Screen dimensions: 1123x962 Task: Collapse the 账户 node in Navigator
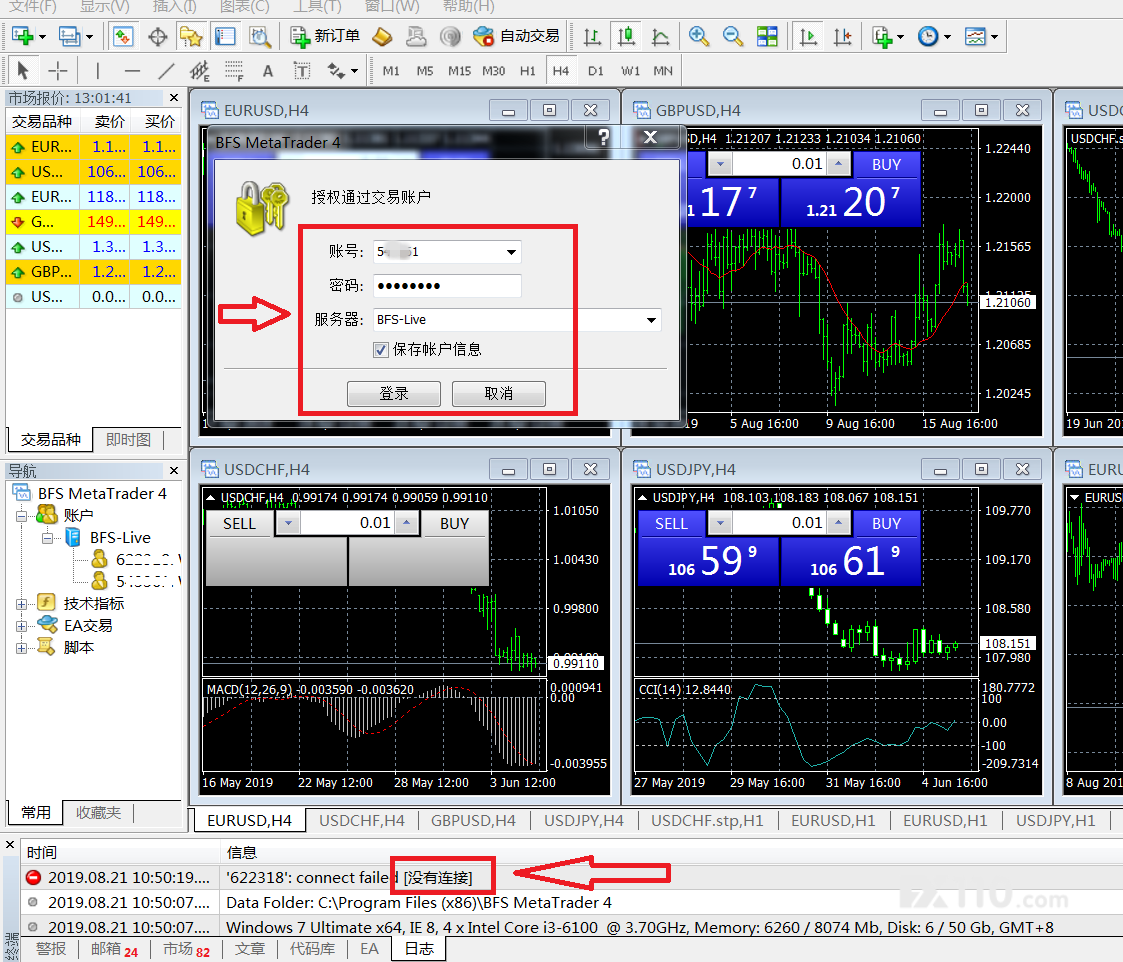click(21, 516)
